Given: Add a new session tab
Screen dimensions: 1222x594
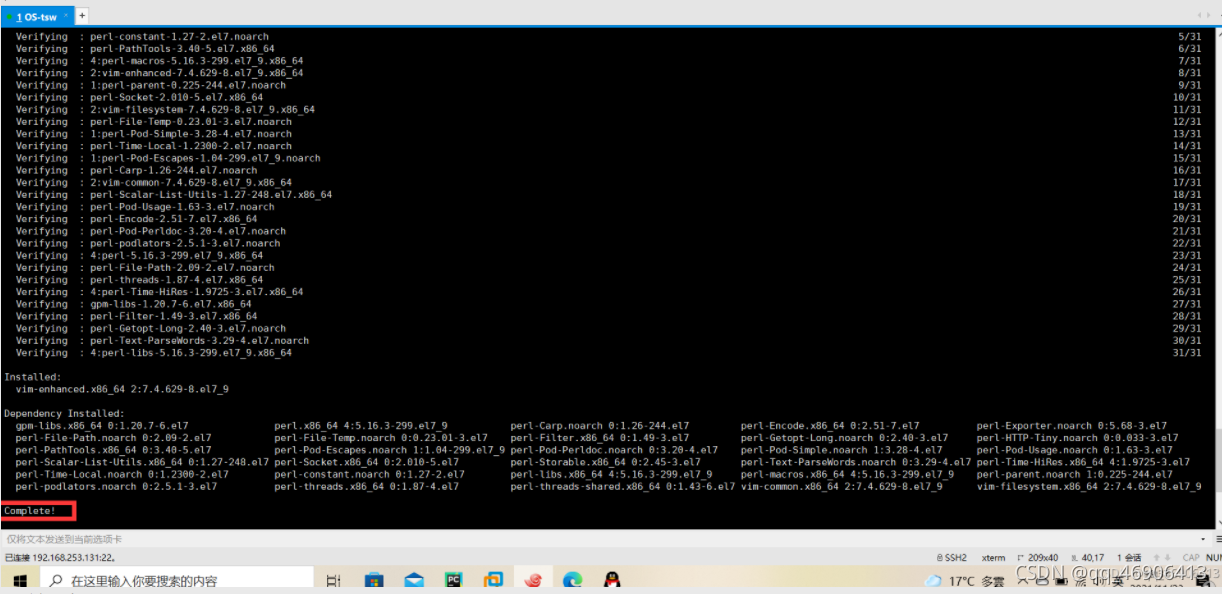Looking at the screenshot, I should (82, 16).
